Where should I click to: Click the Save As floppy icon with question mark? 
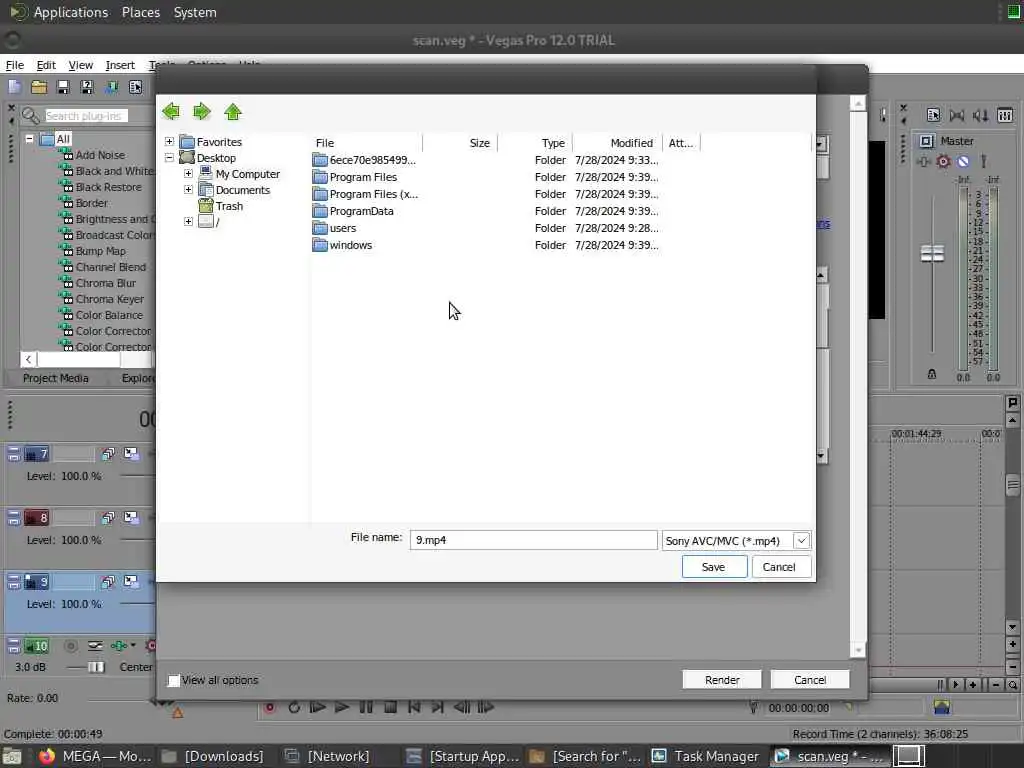point(87,86)
